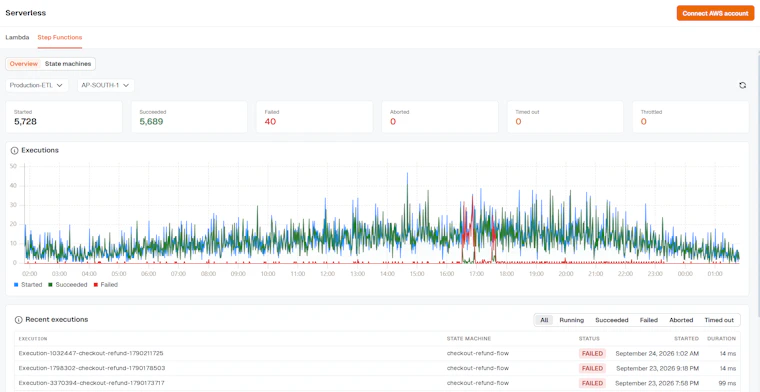Toggle the green Succeeded legend swatch
The height and width of the screenshot is (392, 760).
(49, 285)
